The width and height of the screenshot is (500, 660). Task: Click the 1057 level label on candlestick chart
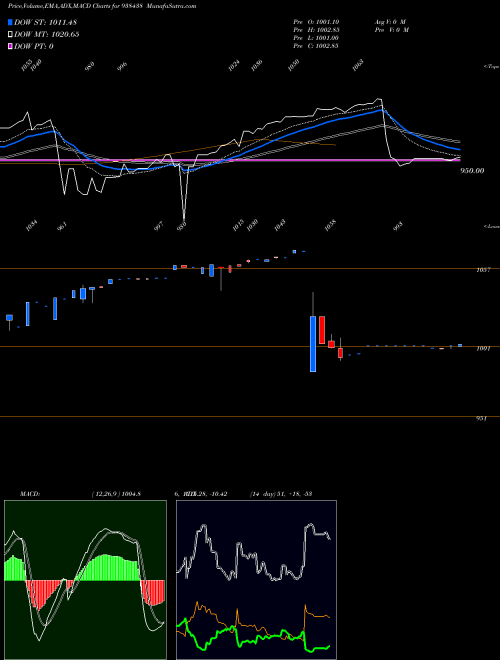coord(483,270)
